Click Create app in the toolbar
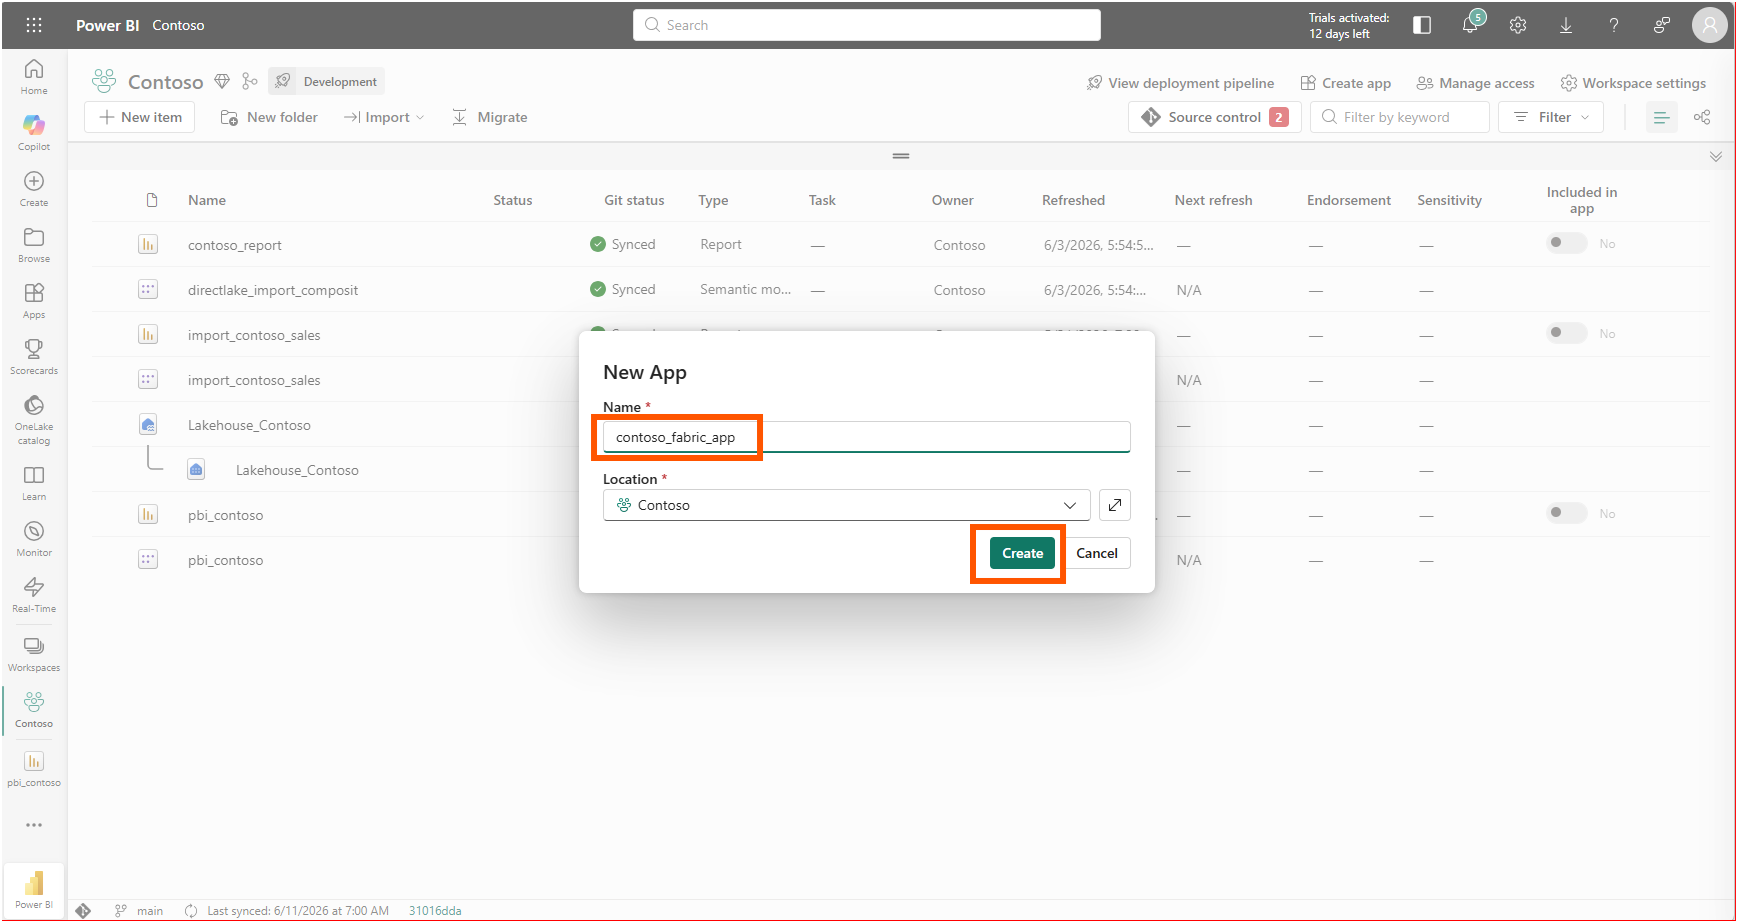 1346,83
